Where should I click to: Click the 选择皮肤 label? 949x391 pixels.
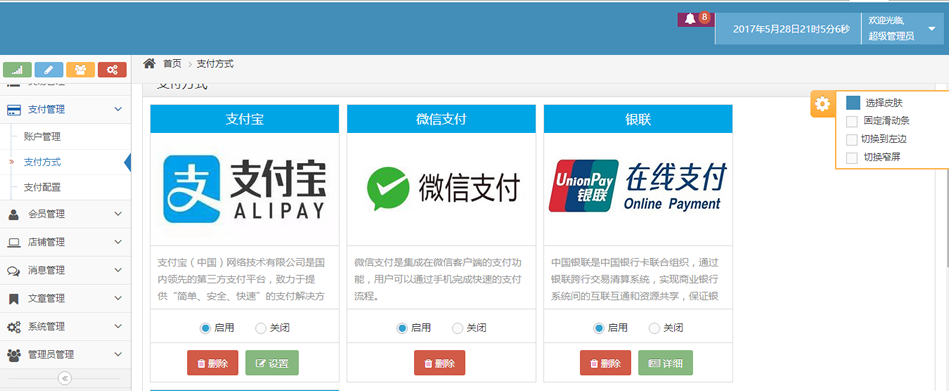coord(884,103)
